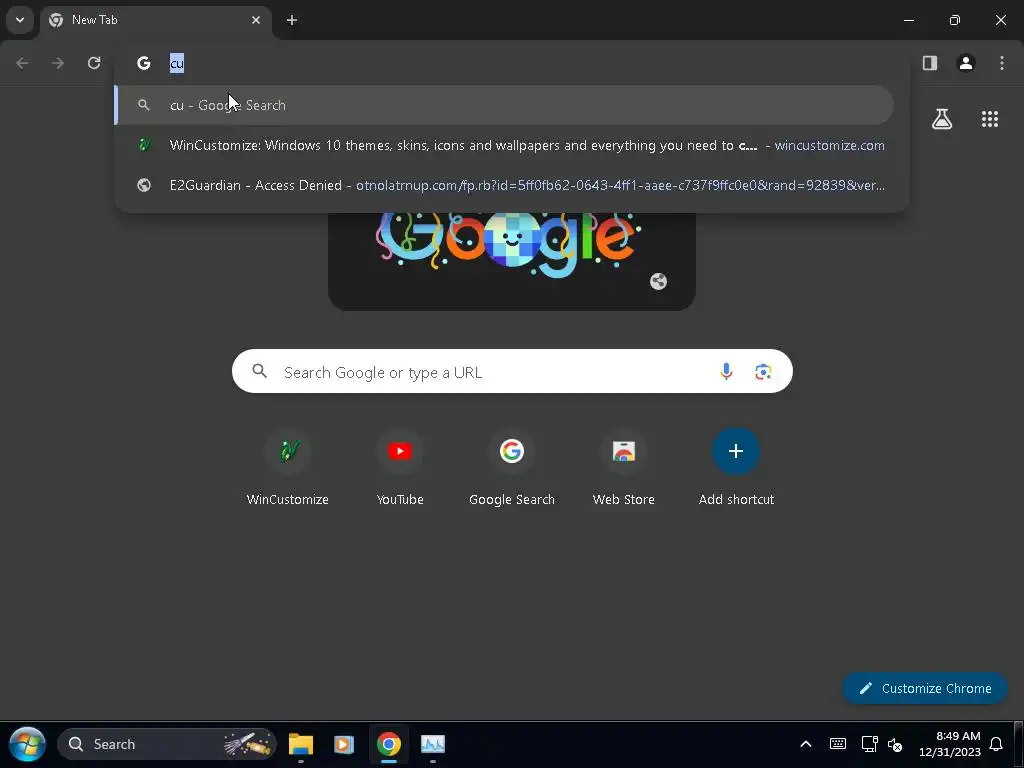Open the profile avatar menu
This screenshot has height=768, width=1024.
(x=966, y=63)
